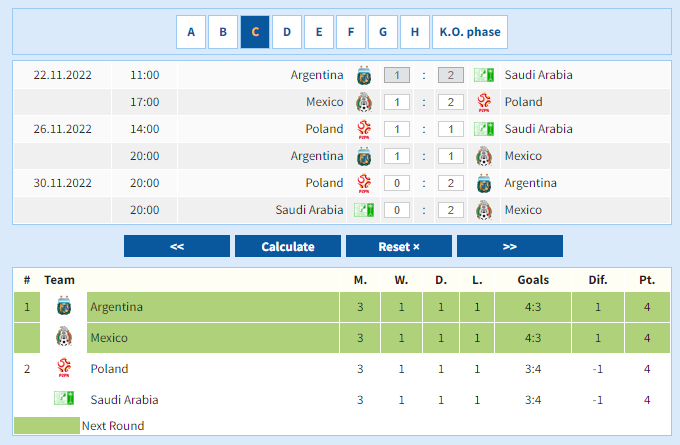Select Group H tab

point(414,32)
